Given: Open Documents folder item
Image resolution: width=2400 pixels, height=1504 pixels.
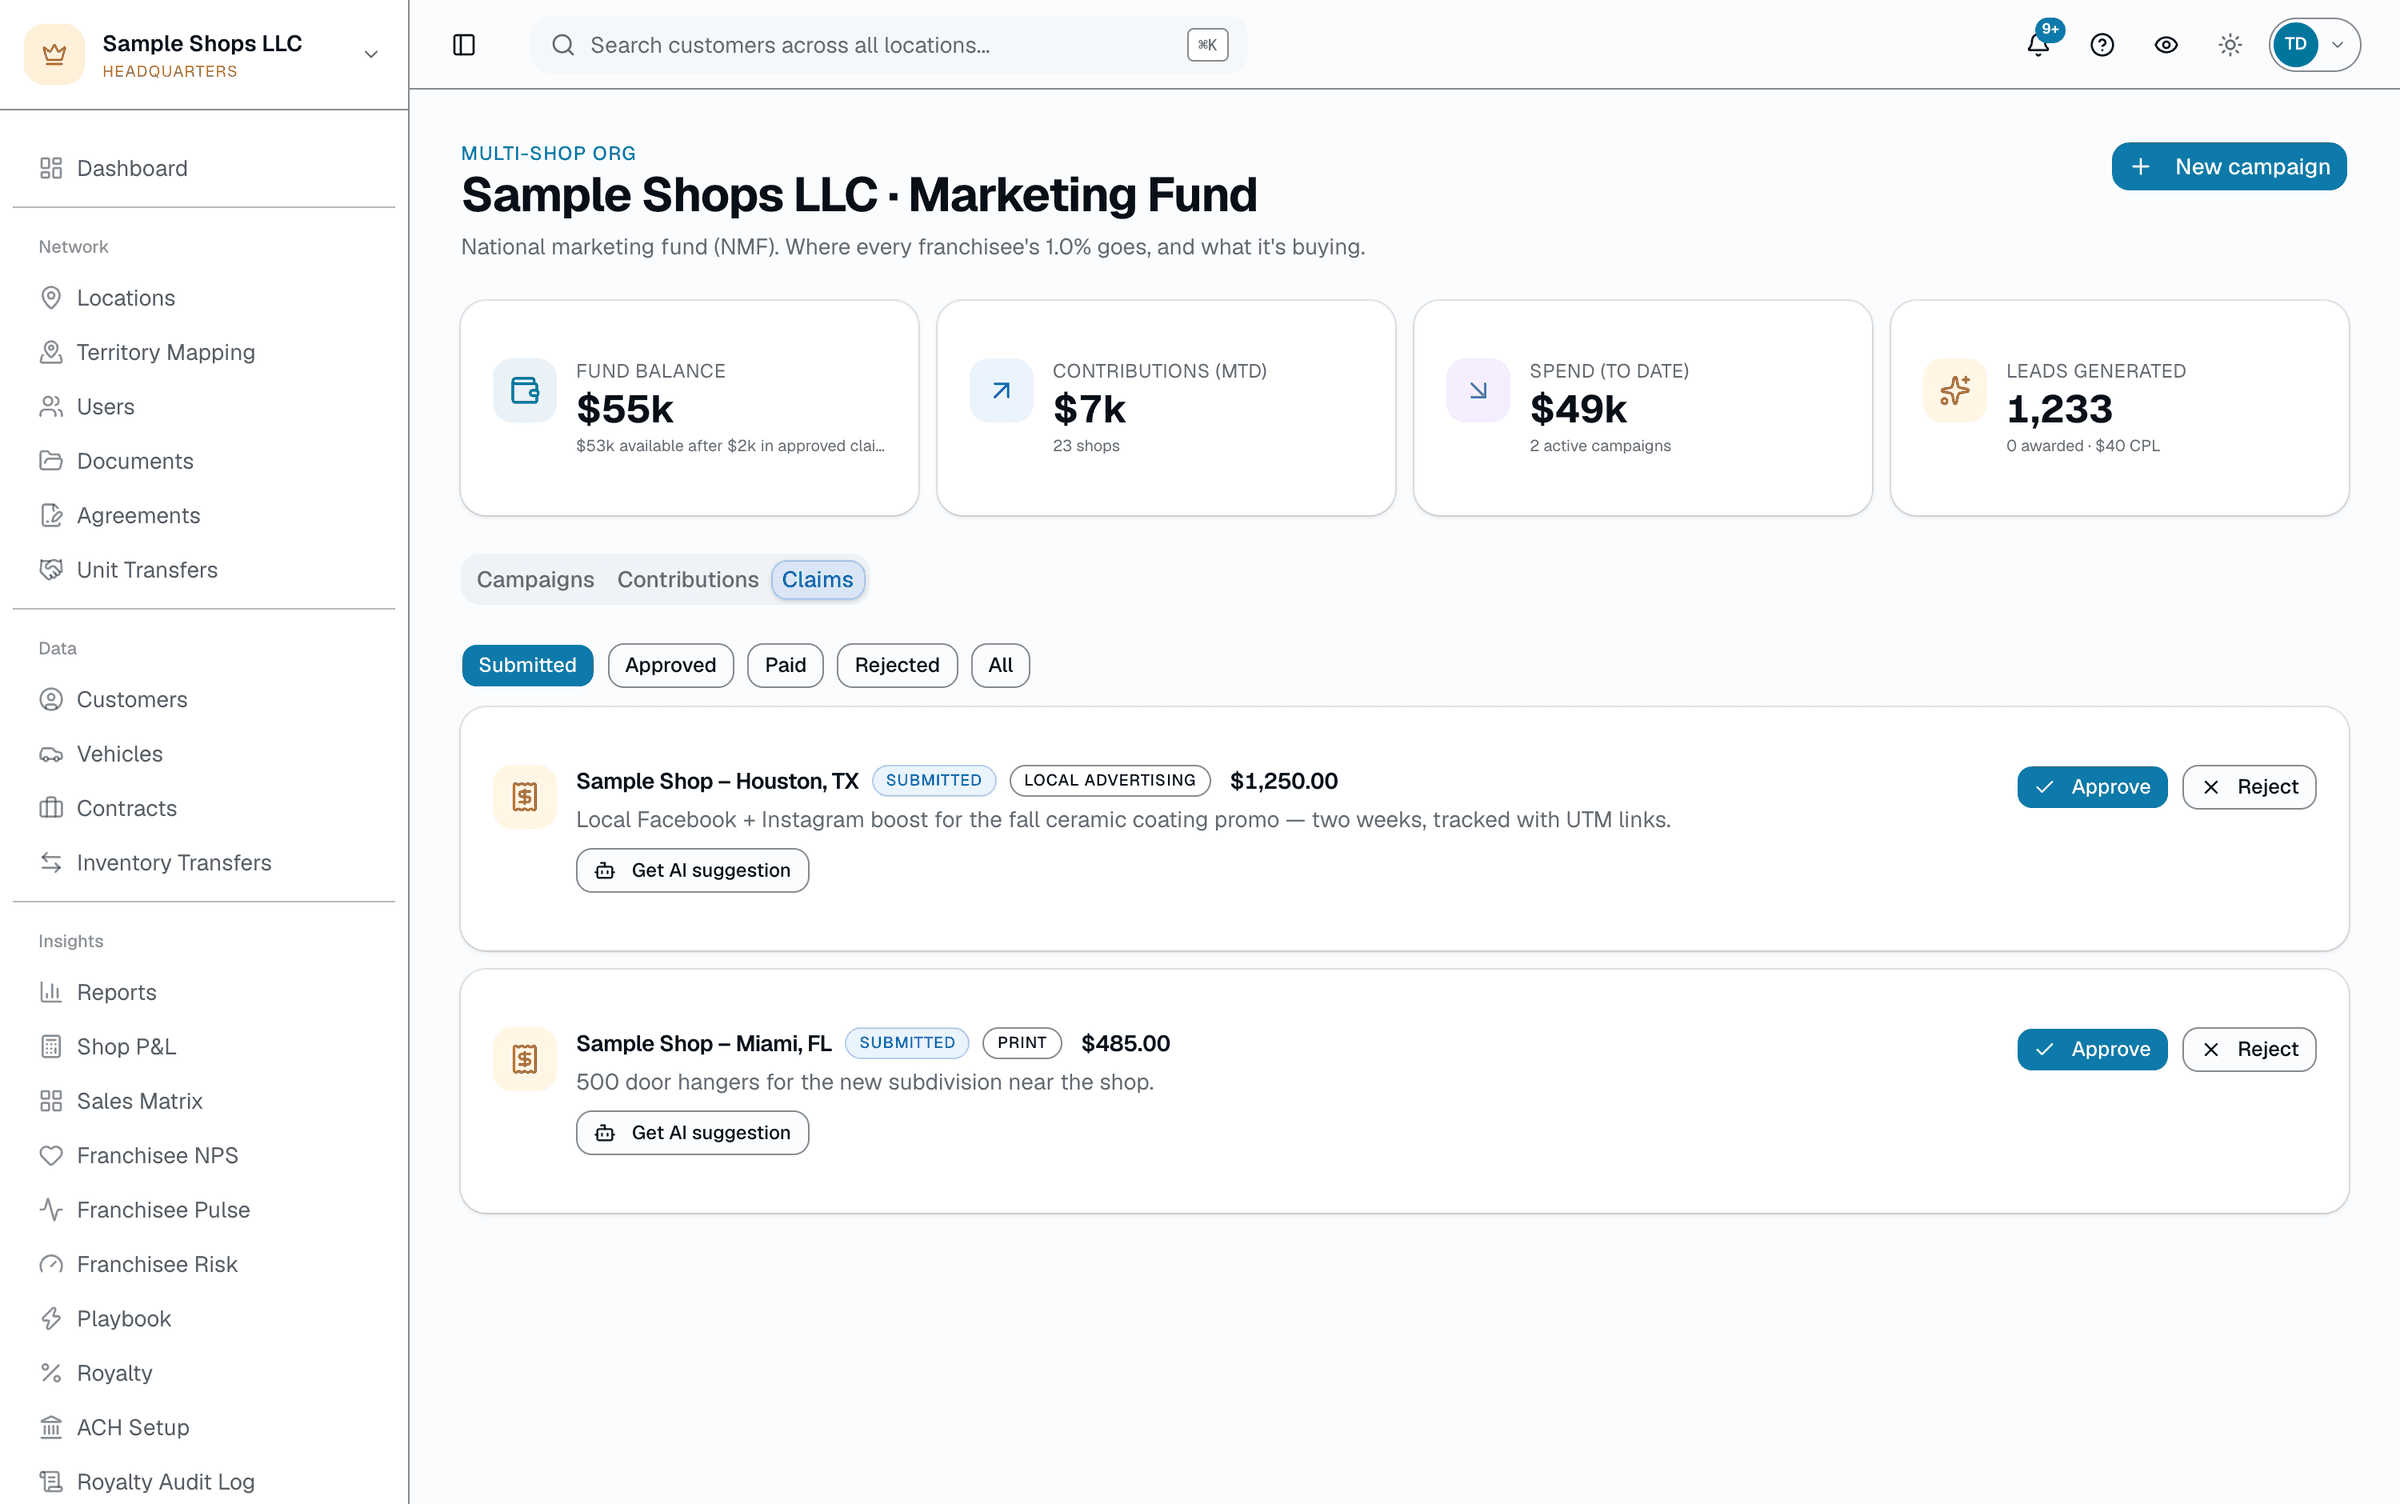Looking at the screenshot, I should point(204,461).
